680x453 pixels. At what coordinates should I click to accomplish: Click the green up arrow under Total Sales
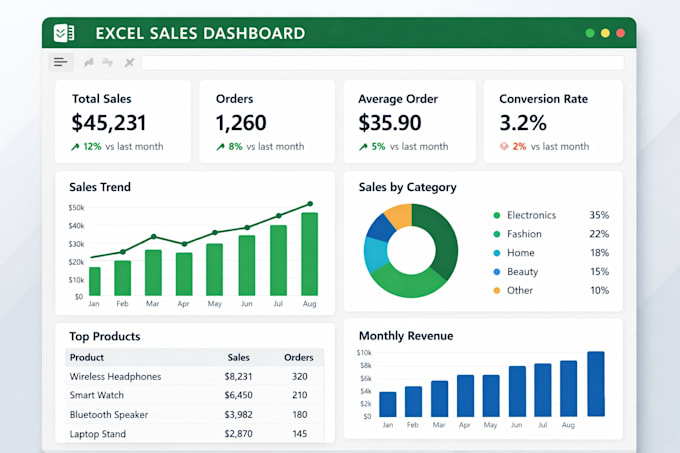pos(75,147)
